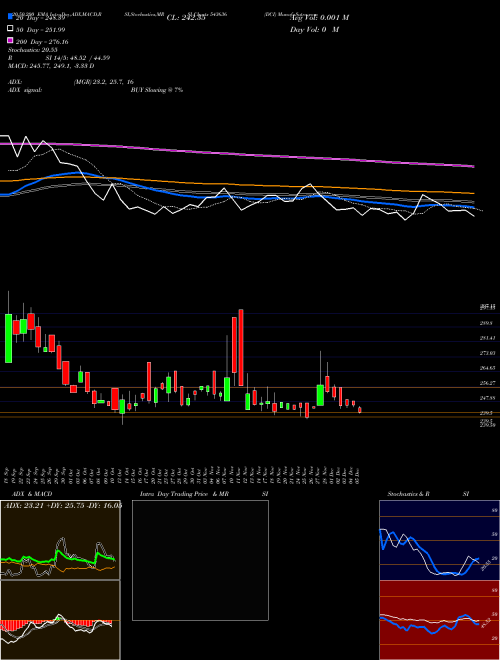Click the 'BUY Slowing @ 7%' signal text
The width and height of the screenshot is (500, 660).
157,90
